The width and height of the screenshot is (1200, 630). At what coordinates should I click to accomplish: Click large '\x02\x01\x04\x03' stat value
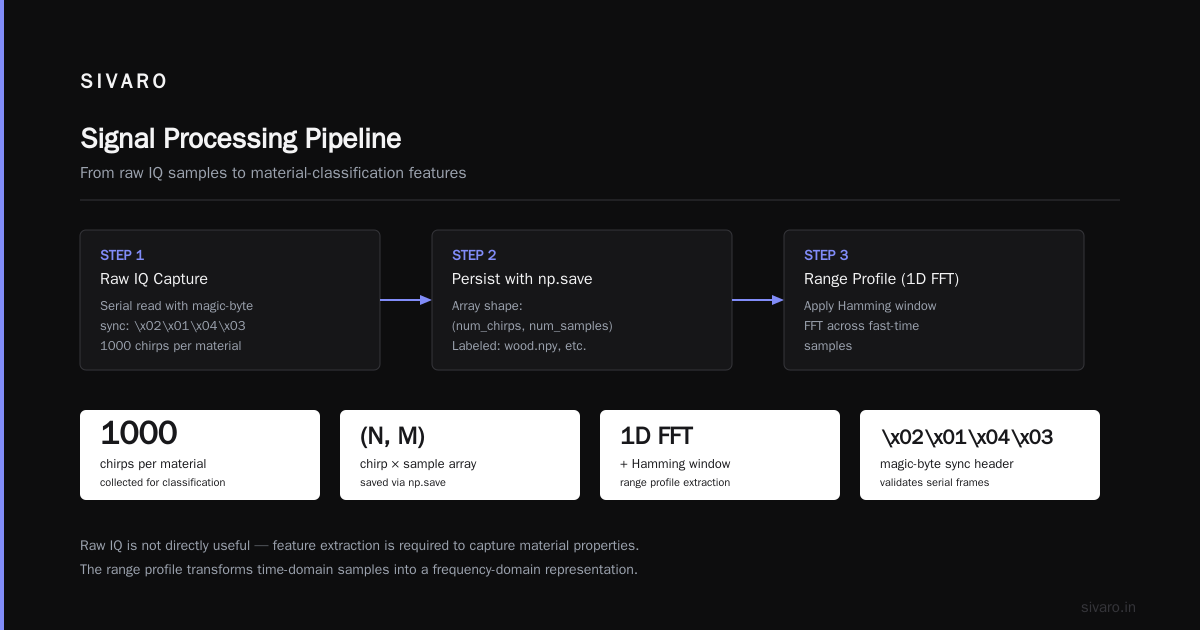966,437
